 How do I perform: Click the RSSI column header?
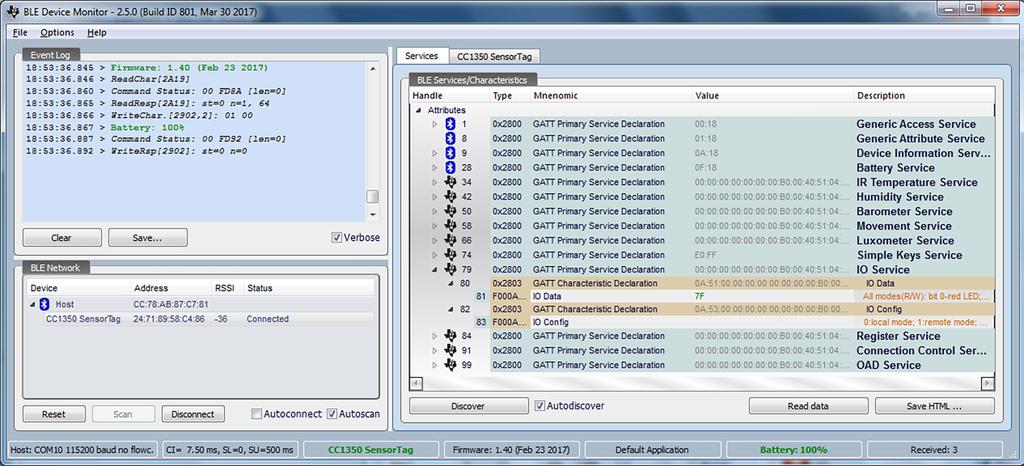tap(227, 288)
